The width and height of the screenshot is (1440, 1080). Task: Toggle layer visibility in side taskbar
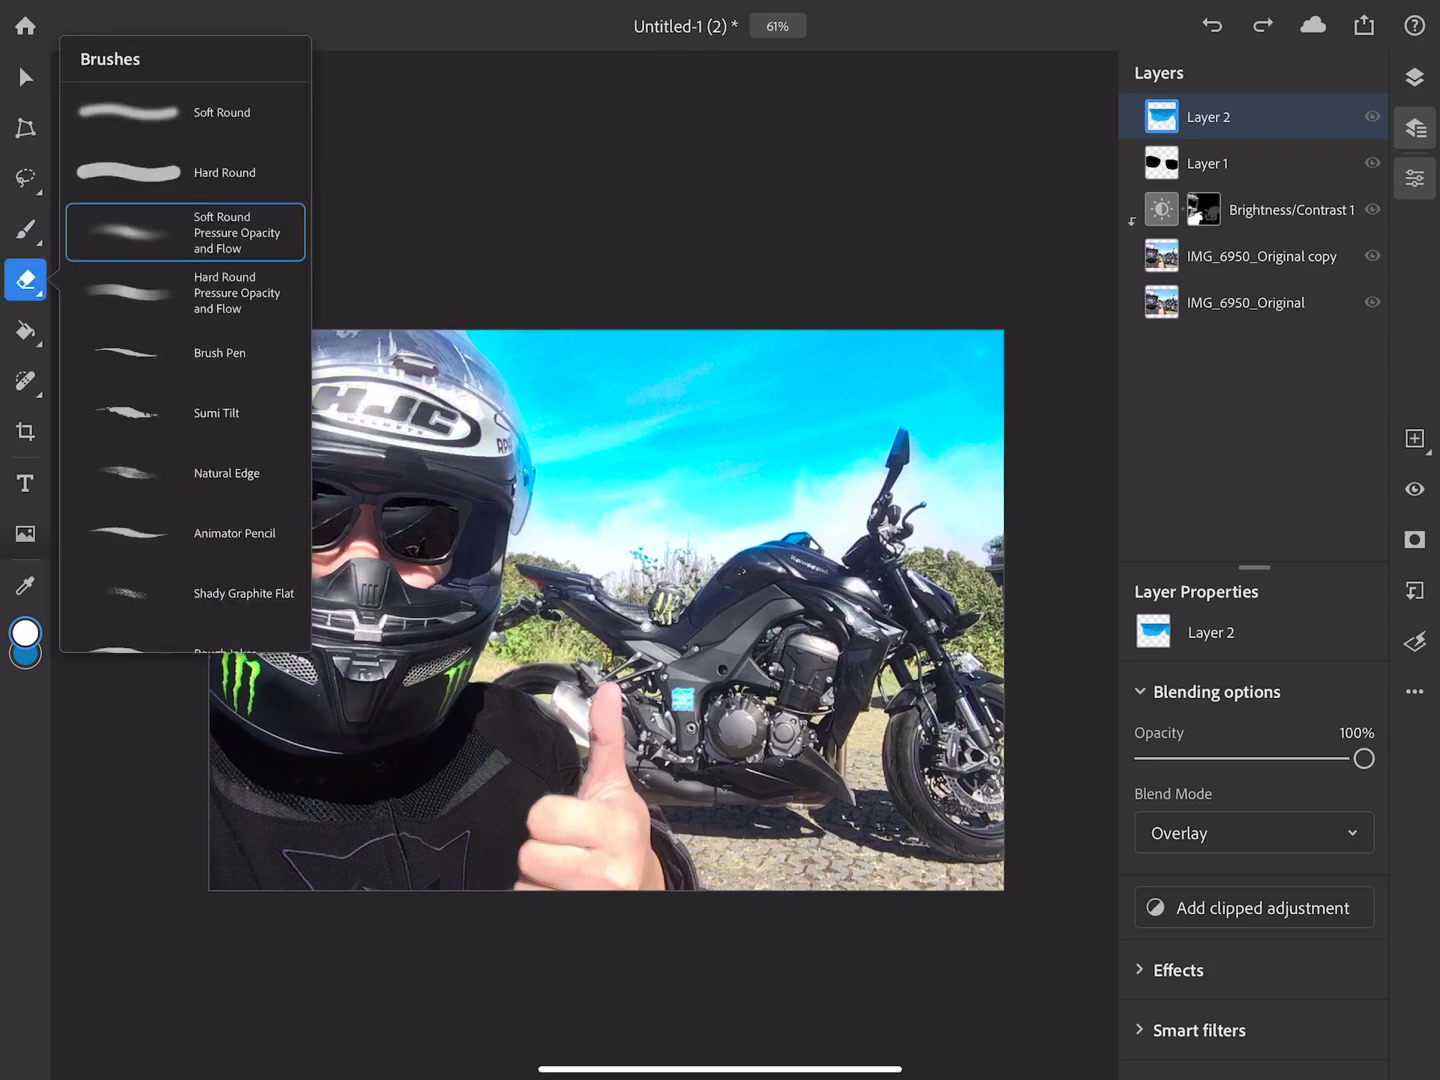pos(1414,489)
